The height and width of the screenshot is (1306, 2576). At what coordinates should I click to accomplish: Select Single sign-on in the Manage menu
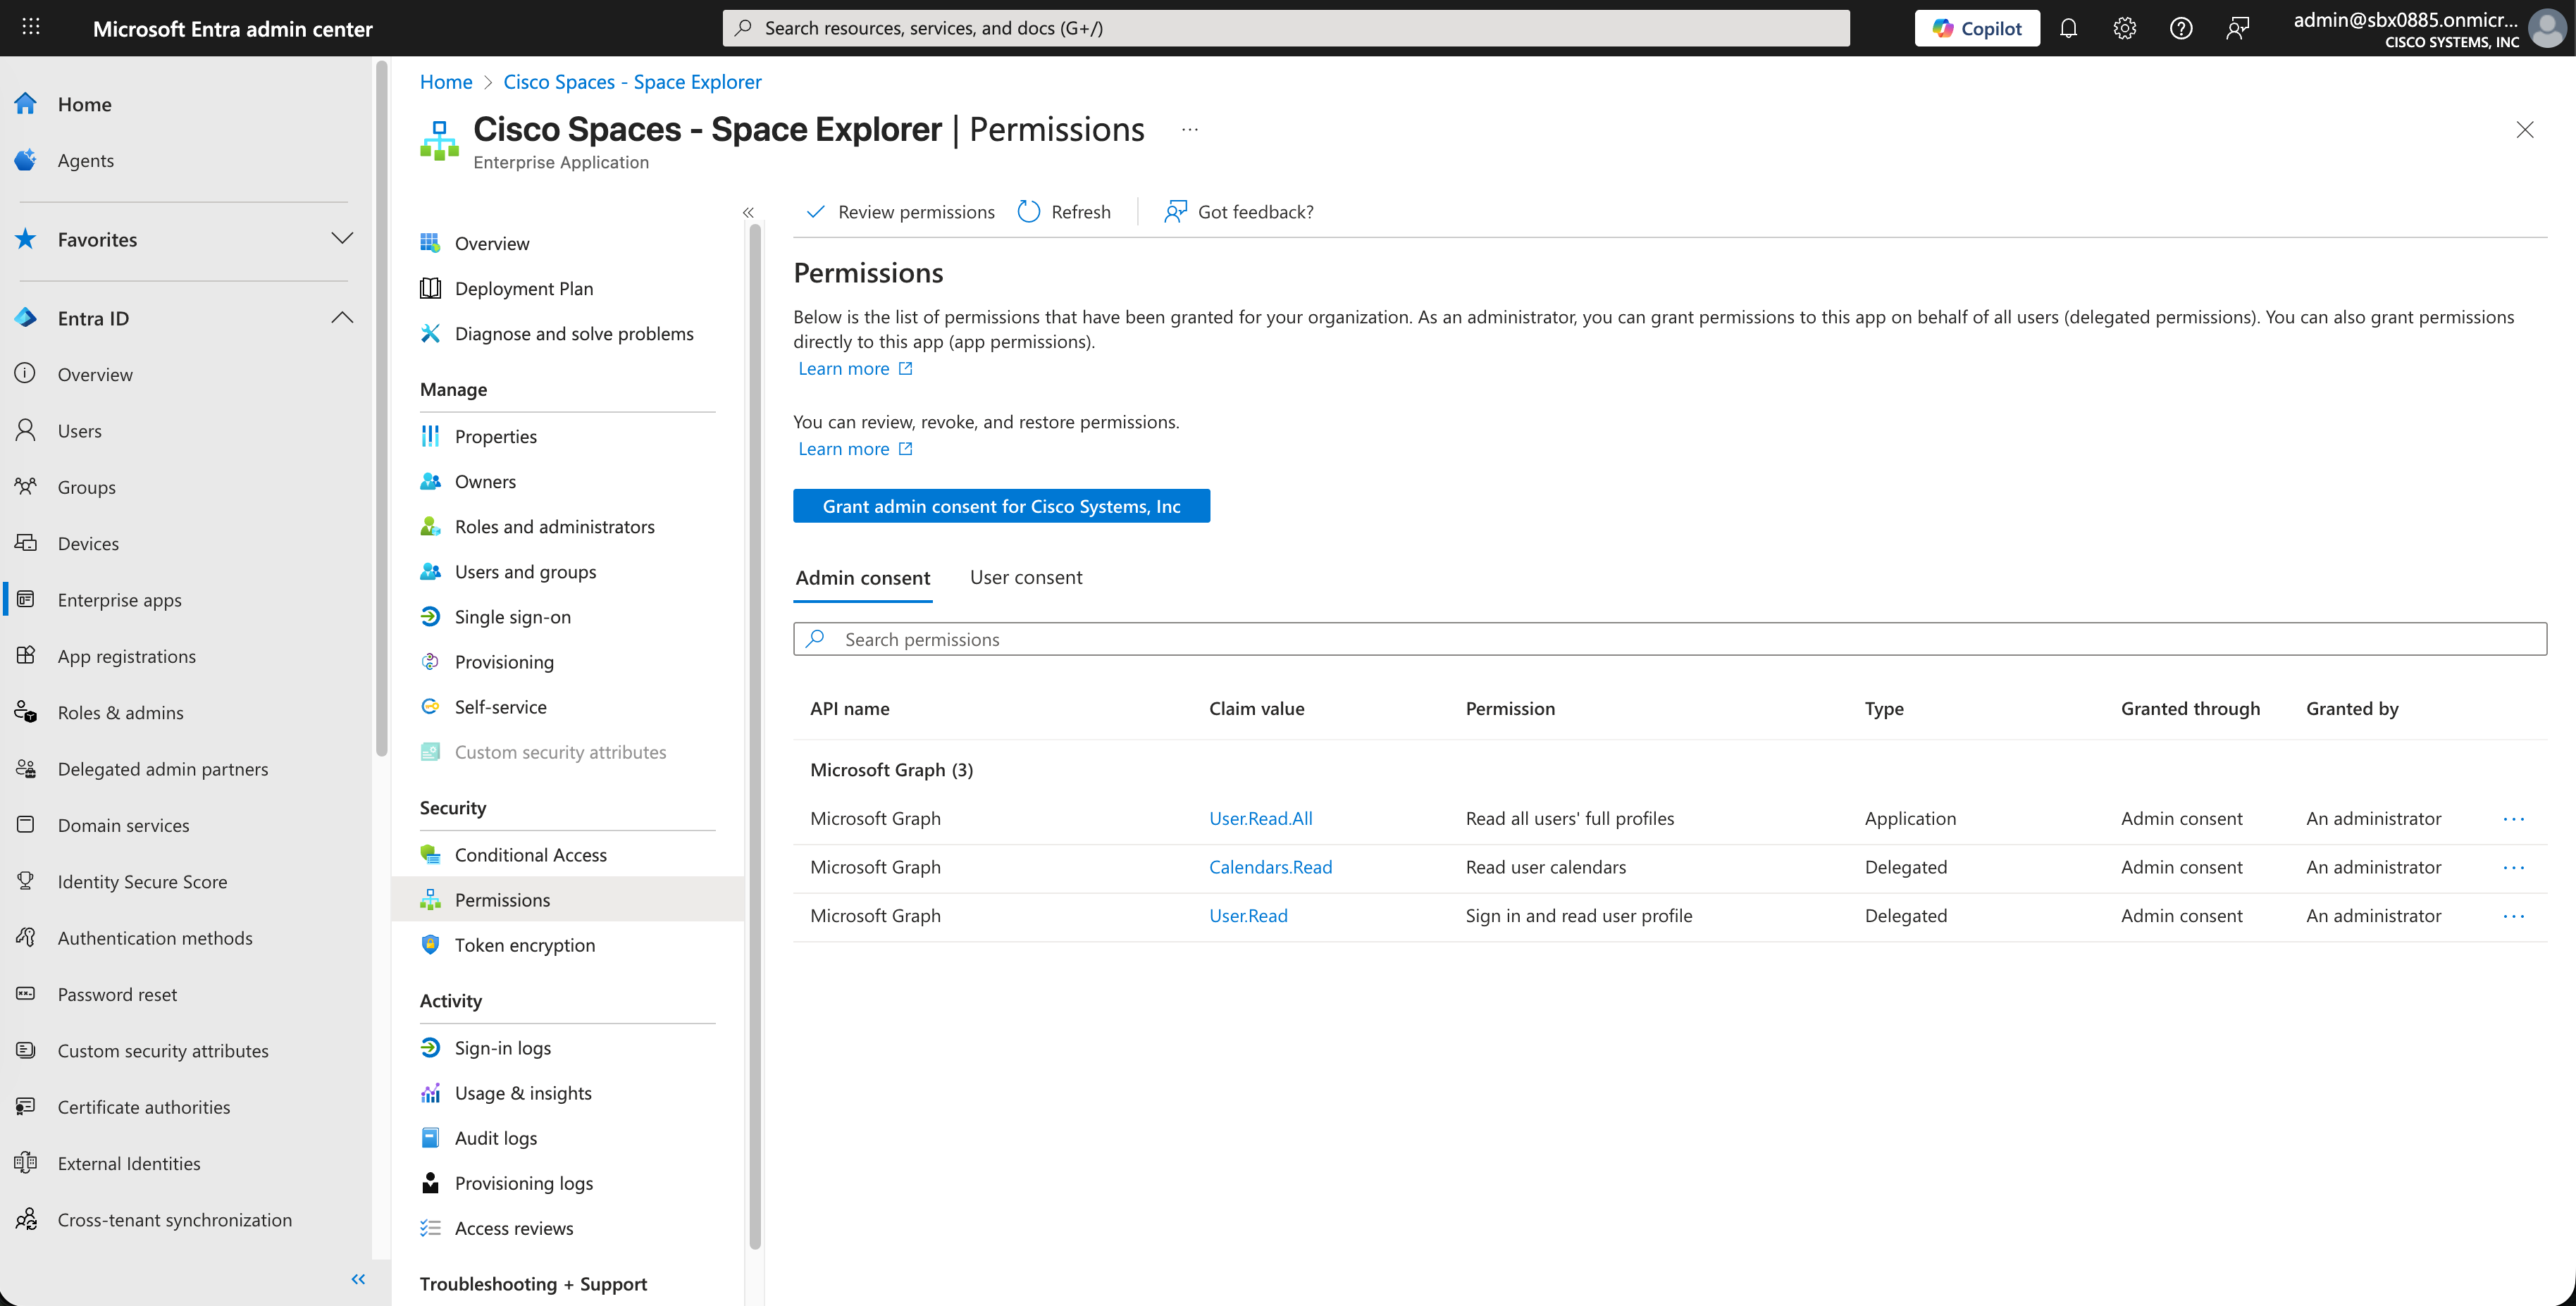point(512,616)
